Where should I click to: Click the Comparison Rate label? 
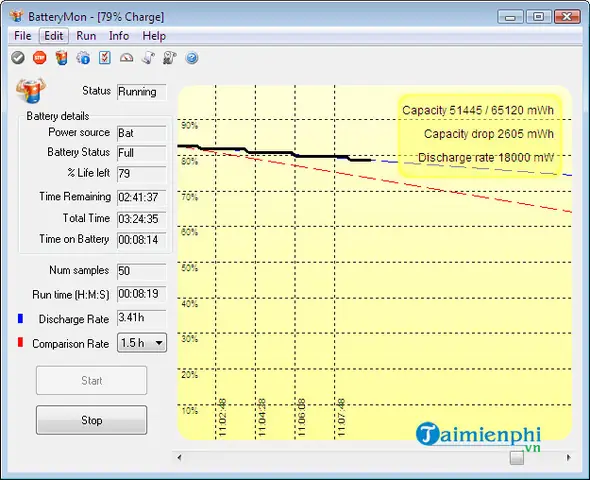(70, 344)
